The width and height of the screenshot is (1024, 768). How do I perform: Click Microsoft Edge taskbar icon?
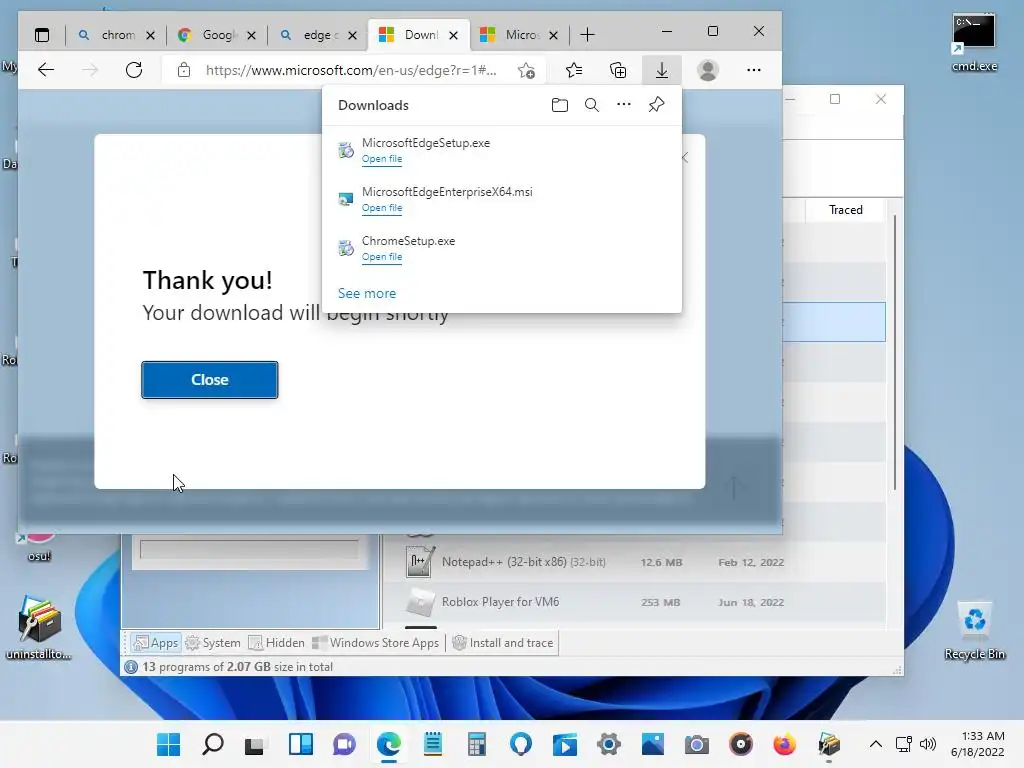[x=389, y=744]
